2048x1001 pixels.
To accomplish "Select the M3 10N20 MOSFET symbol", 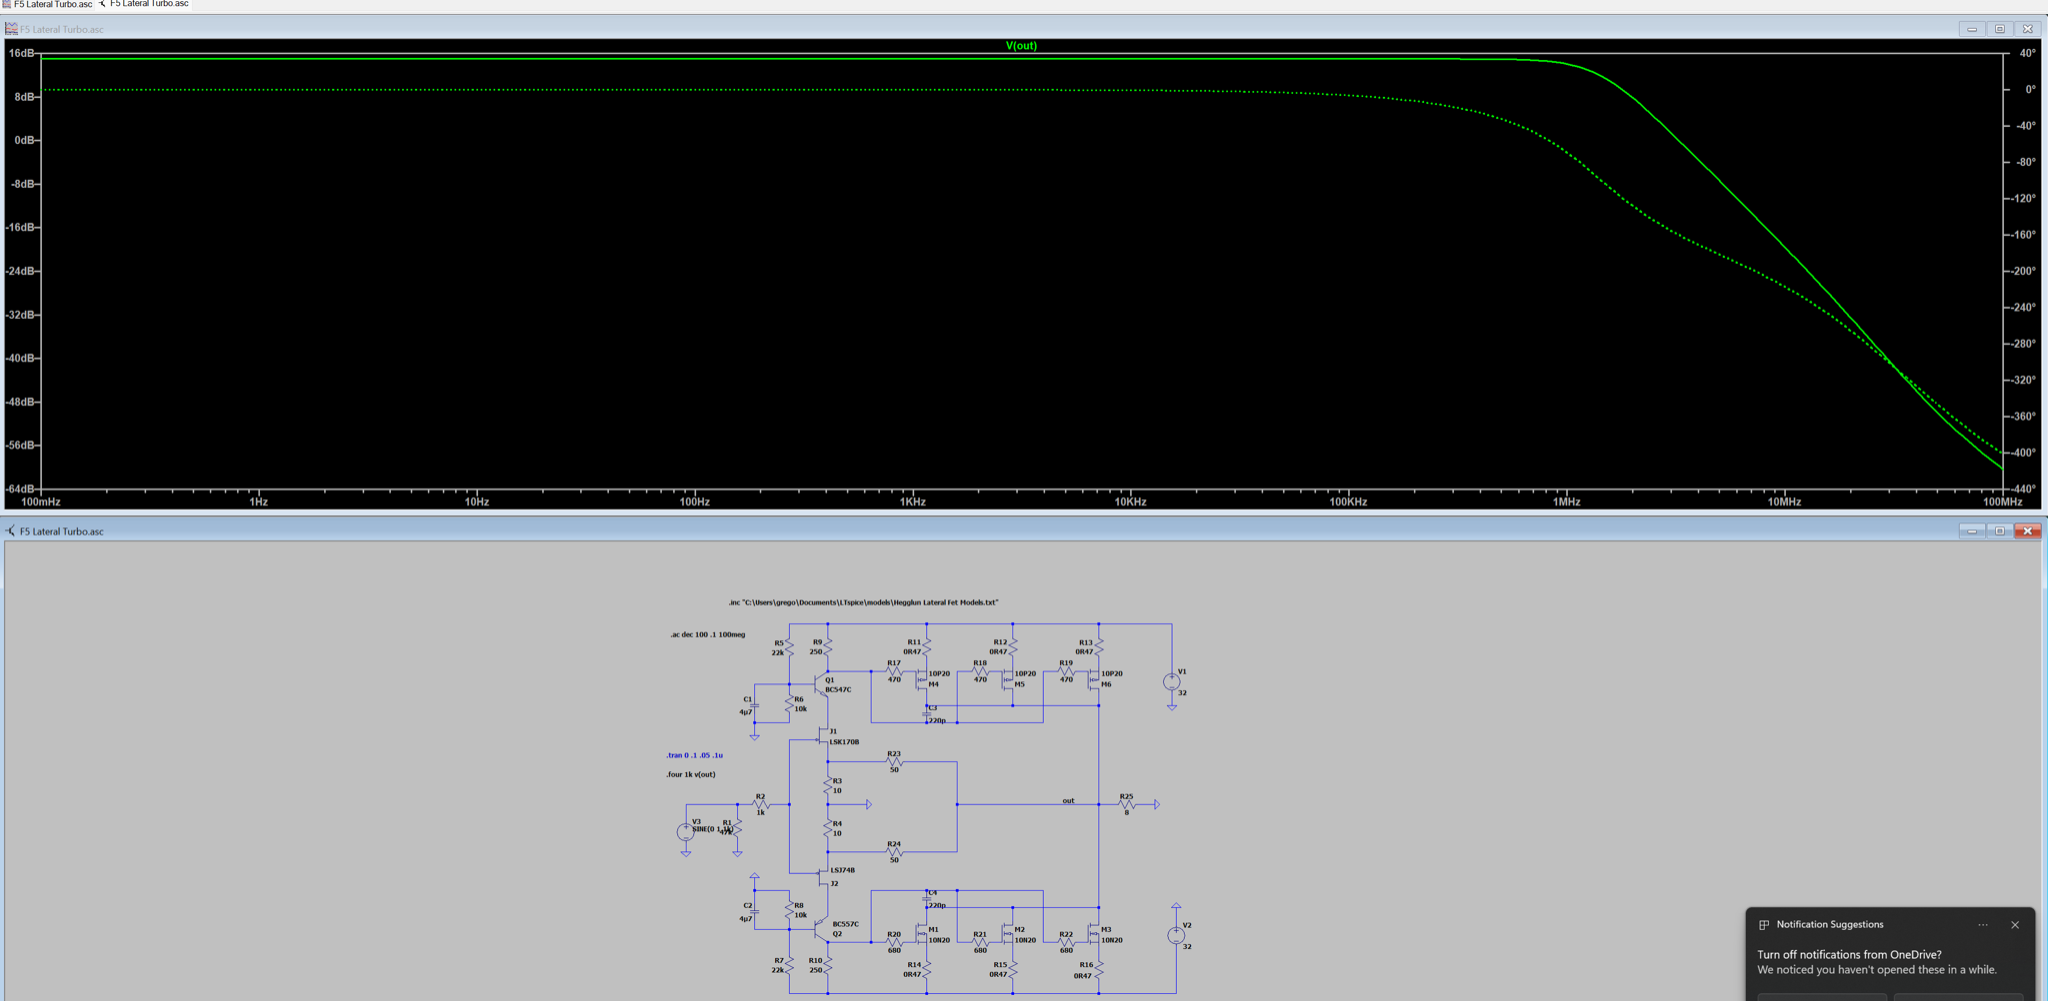I will 1094,934.
